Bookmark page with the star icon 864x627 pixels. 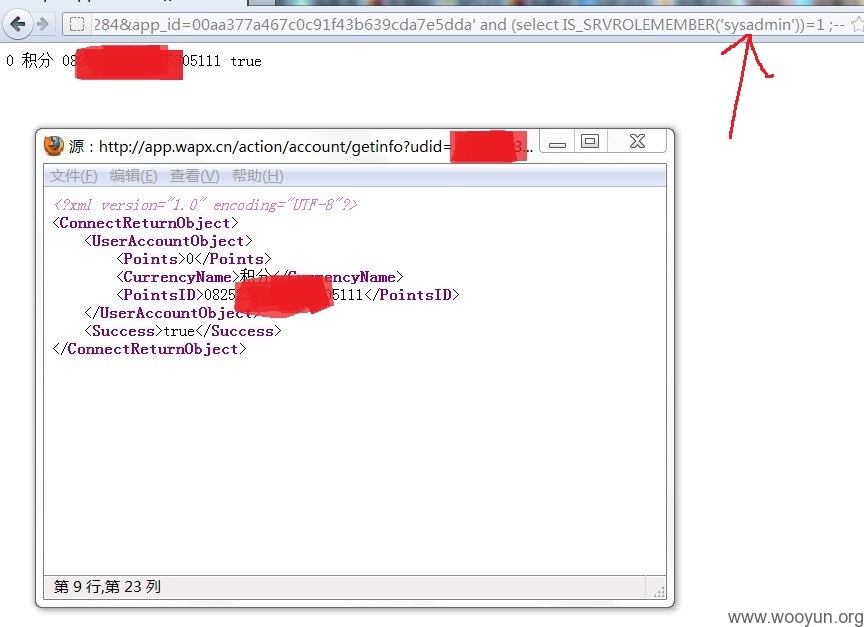(857, 24)
